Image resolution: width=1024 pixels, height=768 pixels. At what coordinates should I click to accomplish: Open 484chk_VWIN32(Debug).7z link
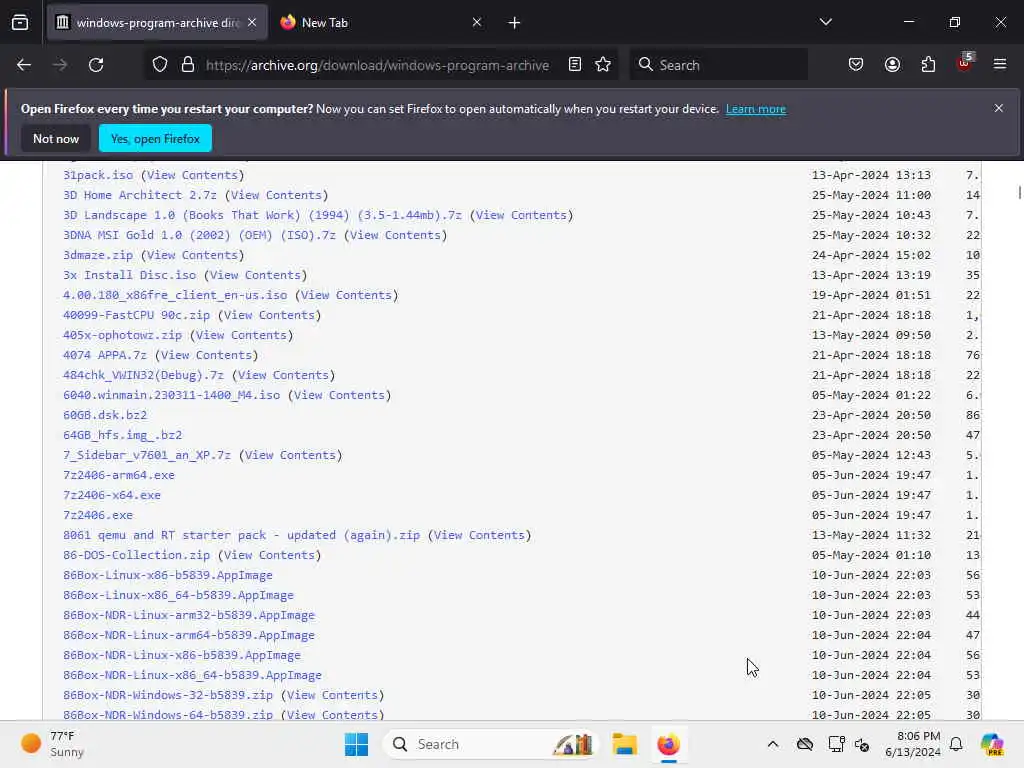143,376
